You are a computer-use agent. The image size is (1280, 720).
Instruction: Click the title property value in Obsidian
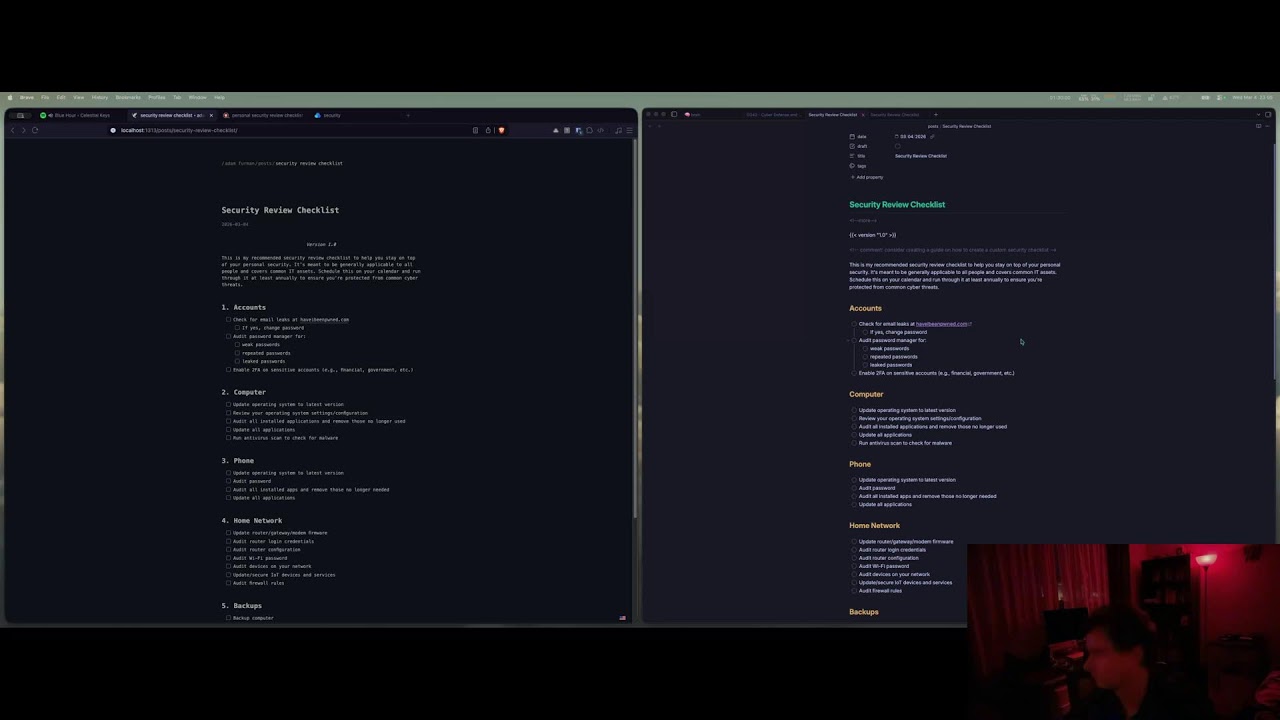[x=921, y=156]
